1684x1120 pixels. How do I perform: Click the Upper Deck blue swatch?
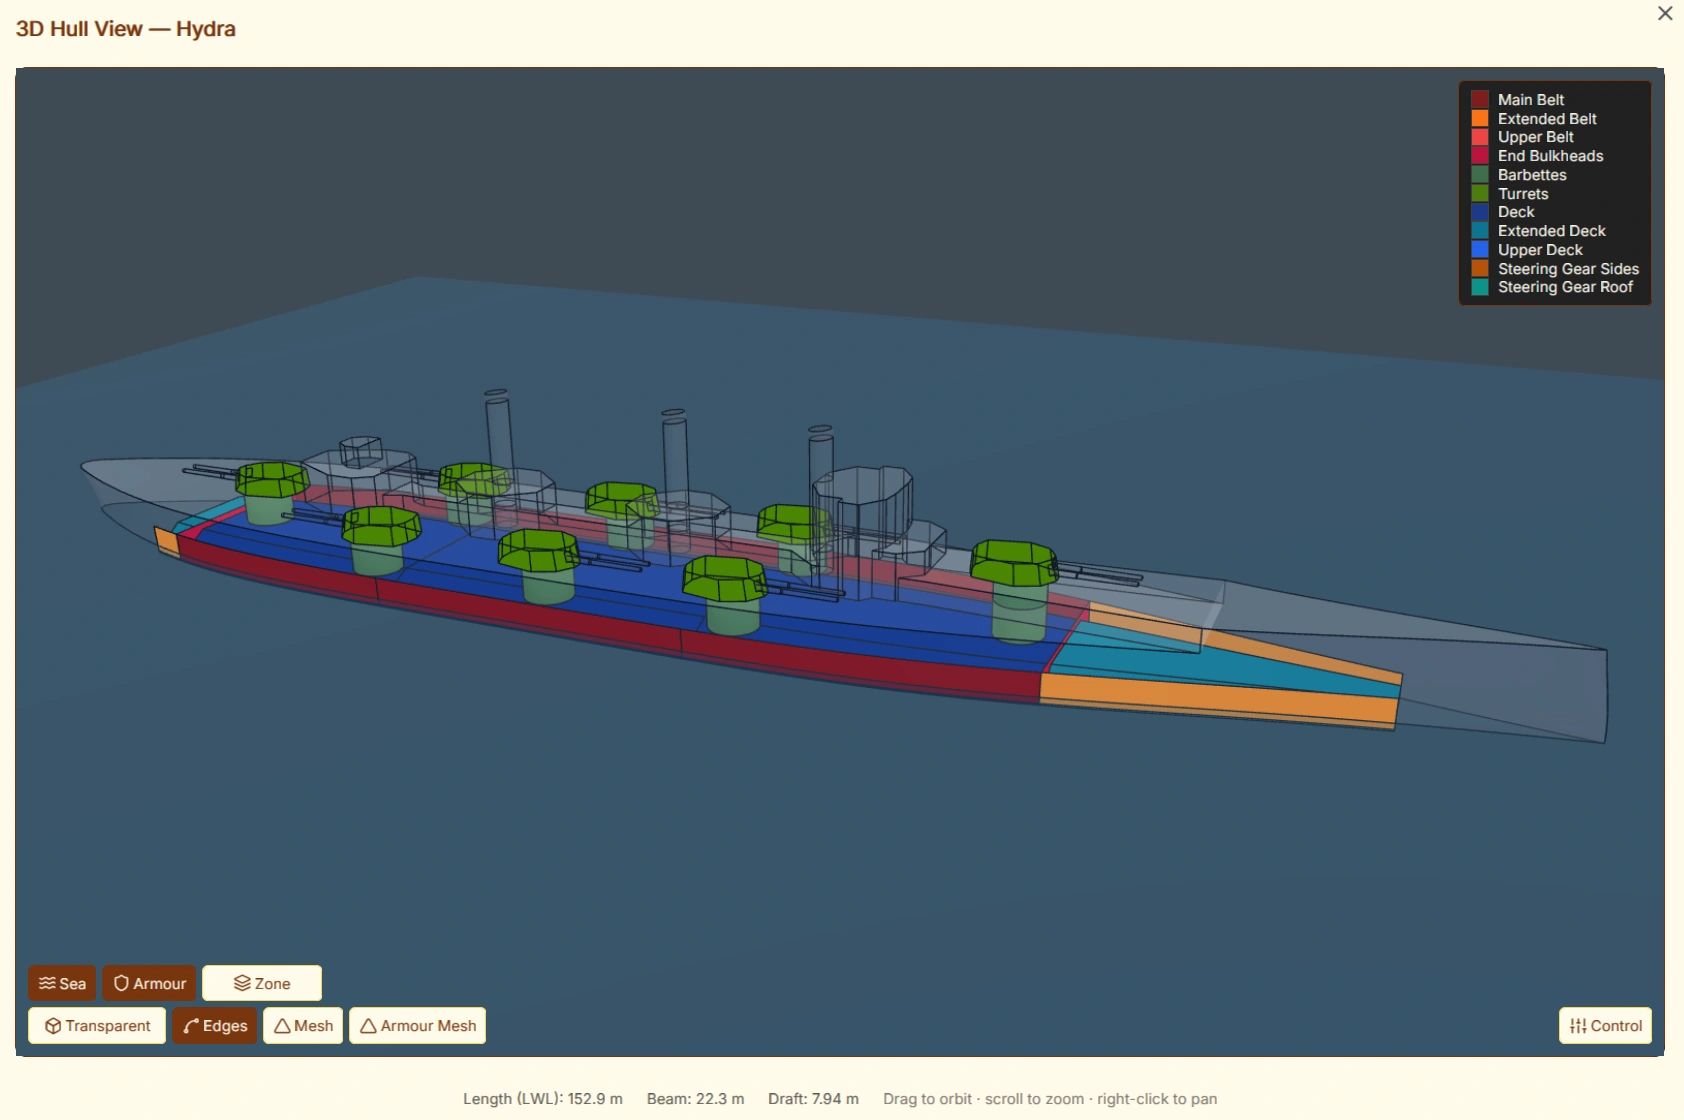click(1480, 250)
